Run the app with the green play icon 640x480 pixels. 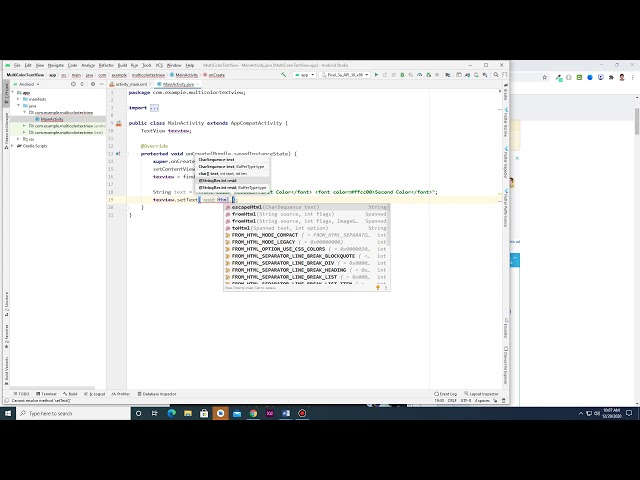tap(376, 75)
